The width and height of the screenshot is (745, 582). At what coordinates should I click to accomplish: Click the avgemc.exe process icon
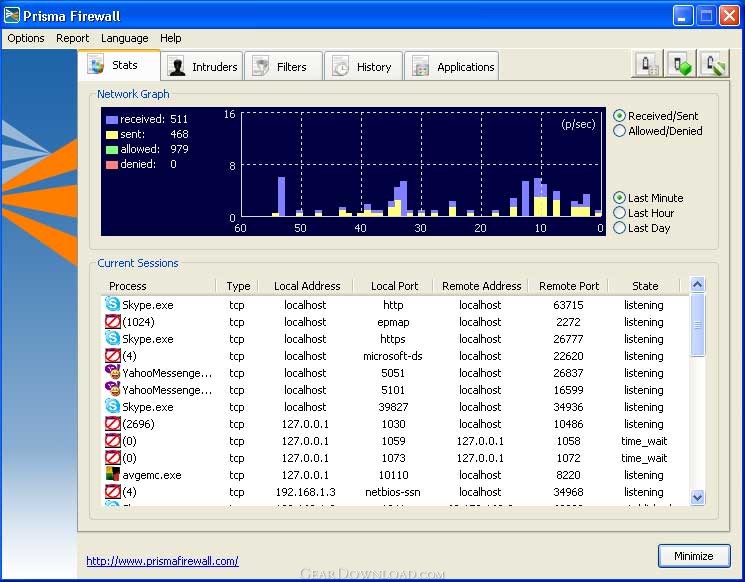click(113, 474)
